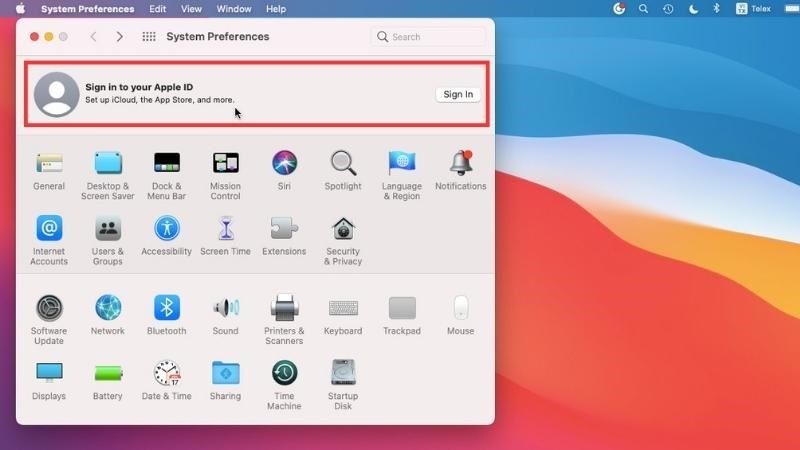This screenshot has height=450, width=800.
Task: Open Battery preferences
Action: [x=108, y=381]
